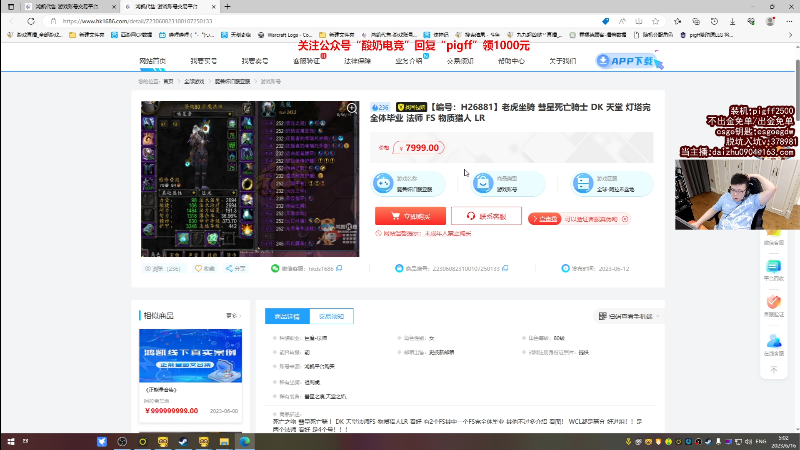
Task: Copy WeChat ID with the copy icon
Action: pyautogui.click(x=339, y=268)
